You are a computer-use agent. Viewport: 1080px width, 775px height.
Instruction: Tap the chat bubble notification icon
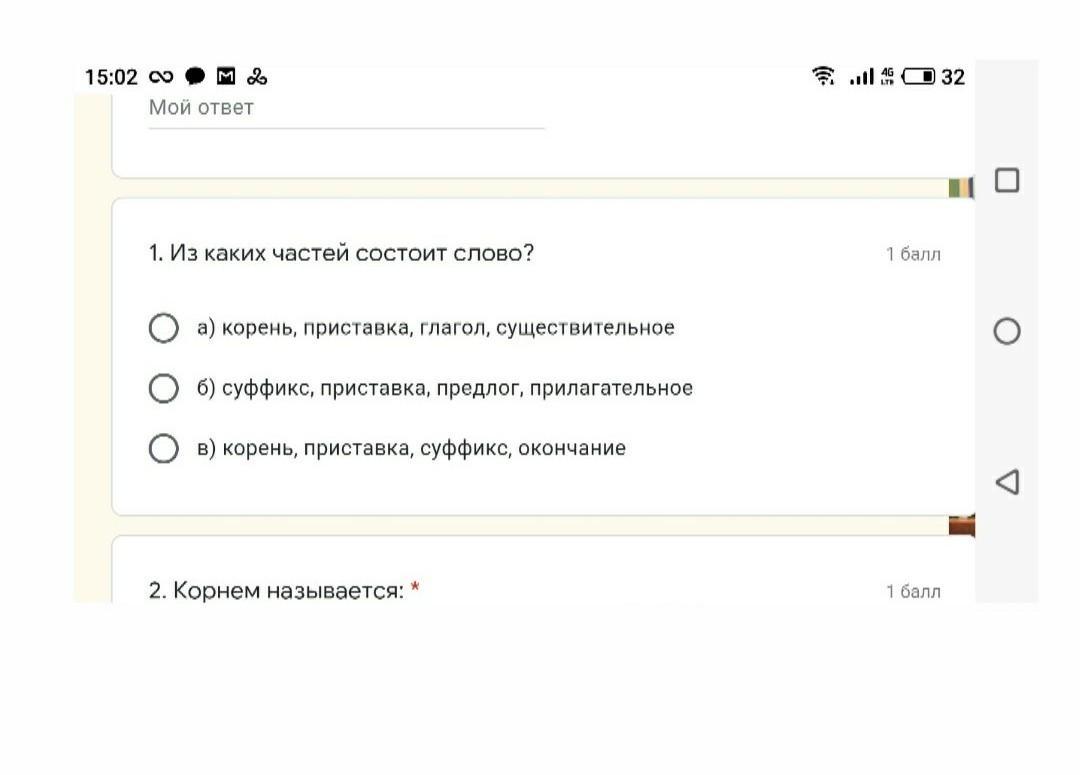pyautogui.click(x=195, y=76)
